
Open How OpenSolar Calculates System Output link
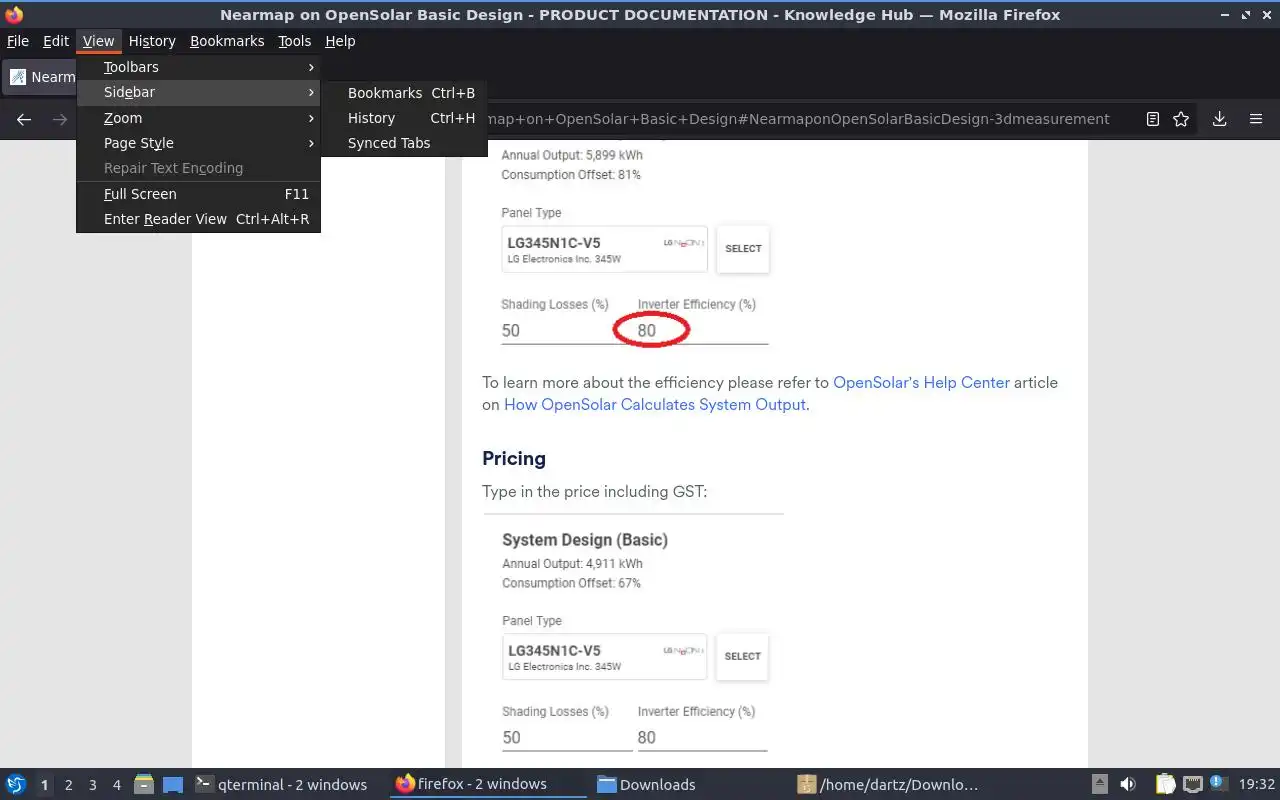coord(654,405)
